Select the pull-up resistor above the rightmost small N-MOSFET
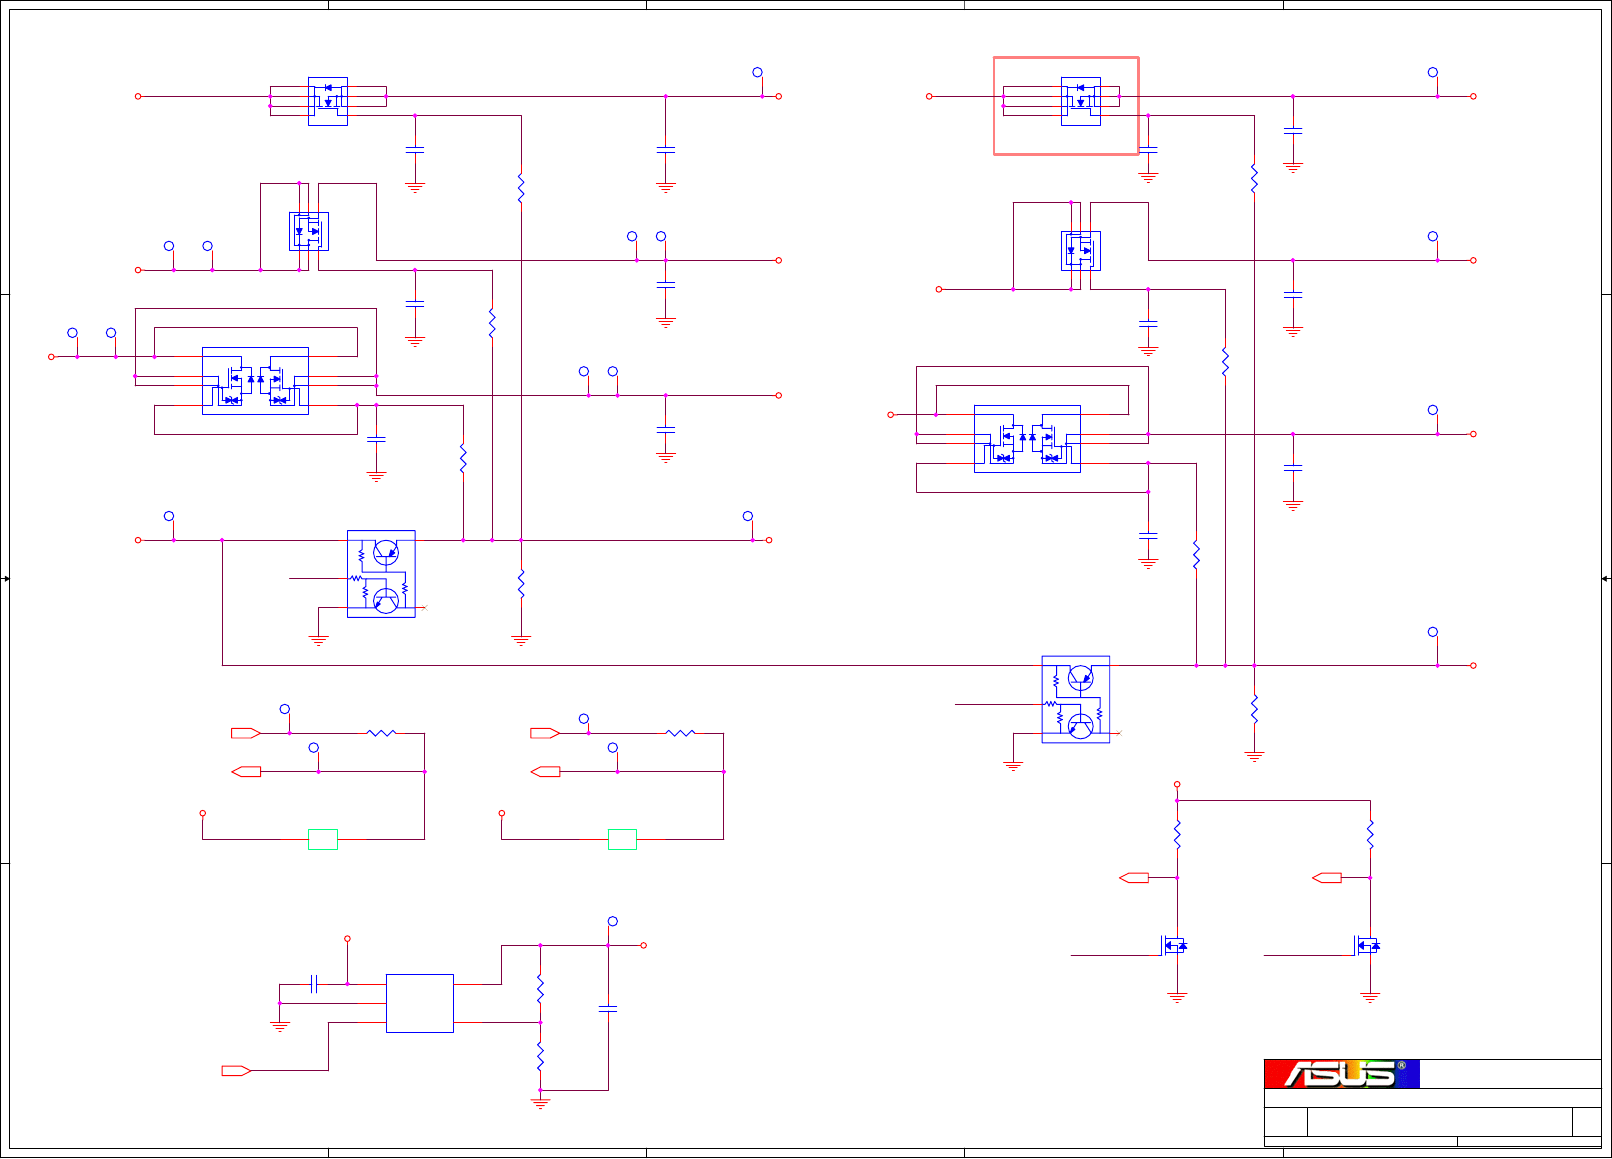Viewport: 1612px width, 1159px height. [1370, 834]
